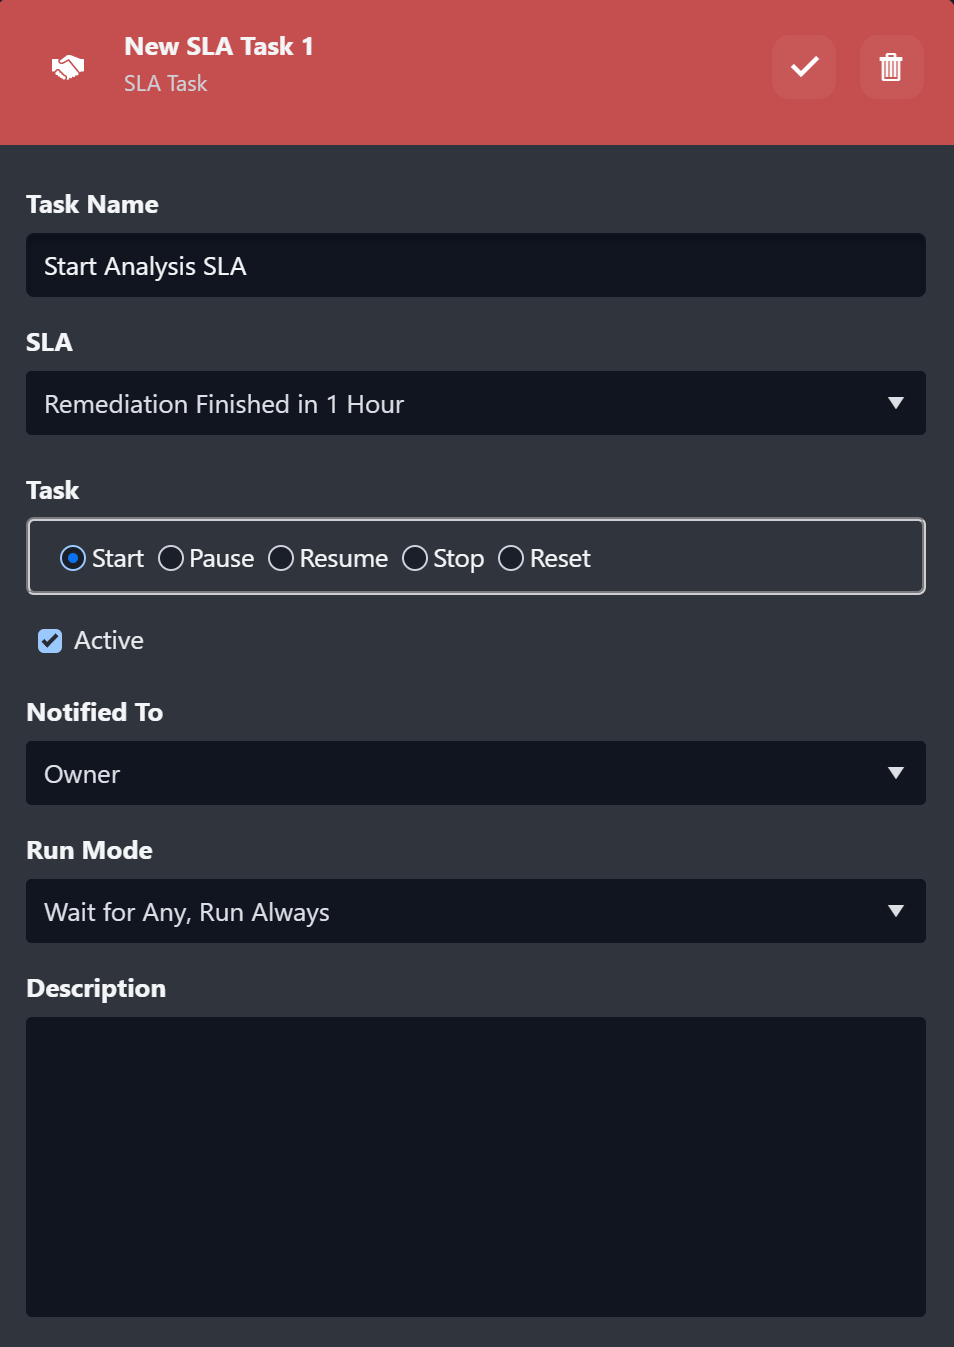
Task: Choose the Resume radio option
Action: (x=281, y=558)
